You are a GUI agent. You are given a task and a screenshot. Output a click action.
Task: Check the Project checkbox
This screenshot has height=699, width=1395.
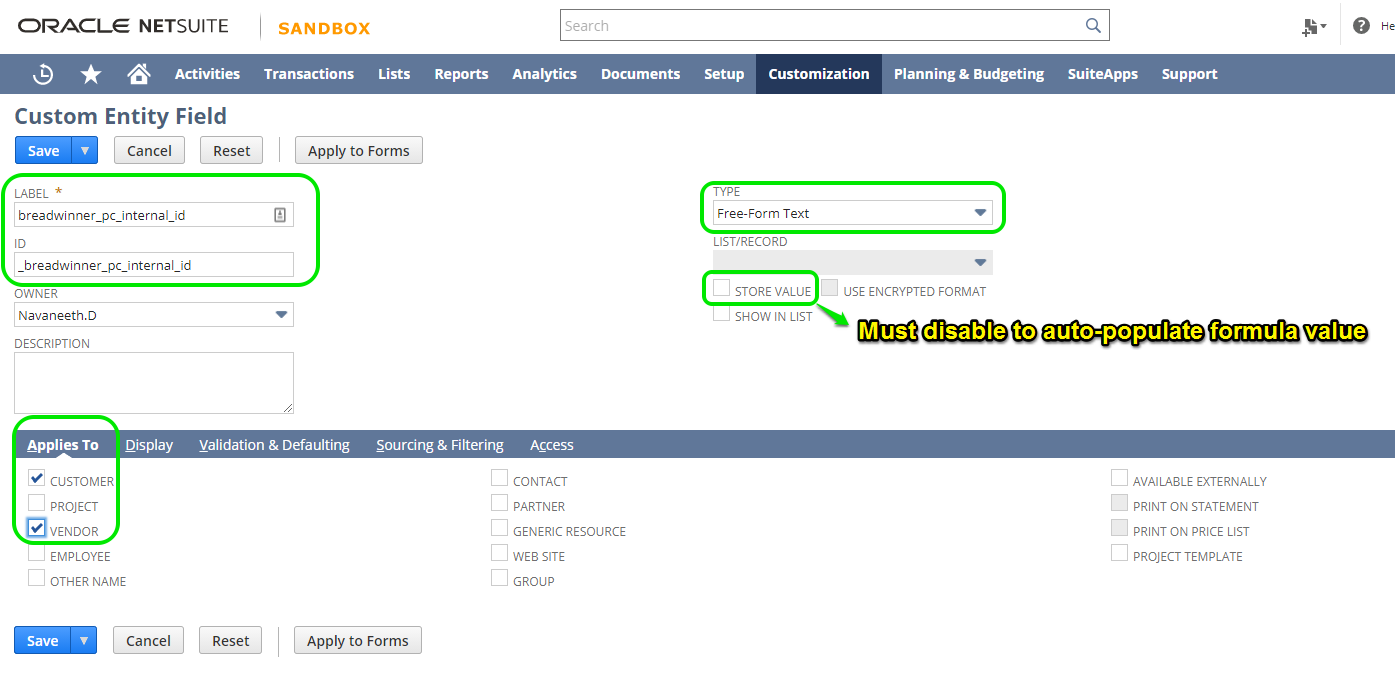click(36, 503)
